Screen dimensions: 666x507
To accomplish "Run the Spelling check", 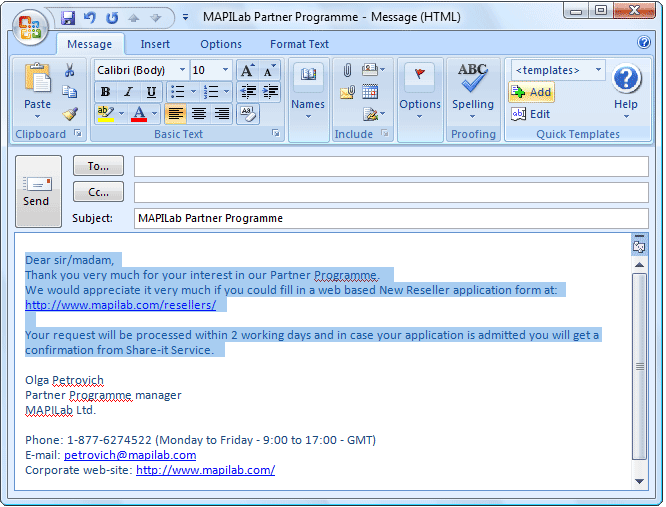I will [473, 92].
